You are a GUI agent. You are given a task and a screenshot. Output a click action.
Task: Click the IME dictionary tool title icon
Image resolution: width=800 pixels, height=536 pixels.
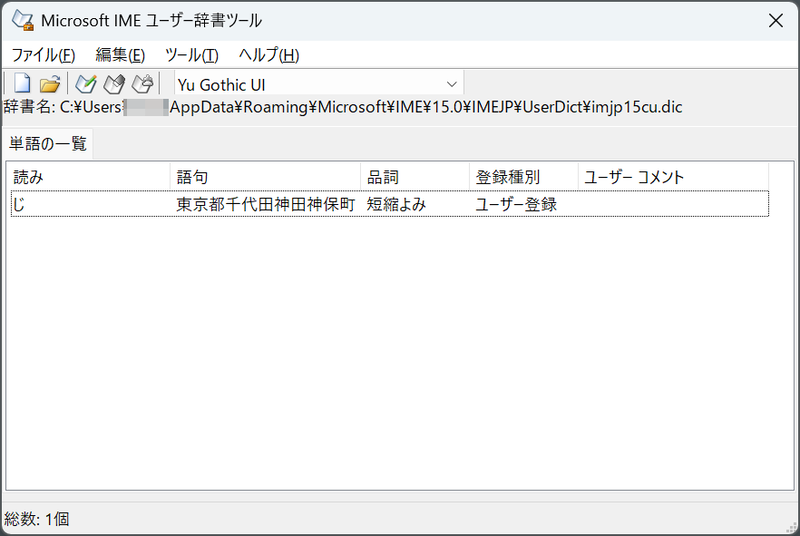click(23, 20)
